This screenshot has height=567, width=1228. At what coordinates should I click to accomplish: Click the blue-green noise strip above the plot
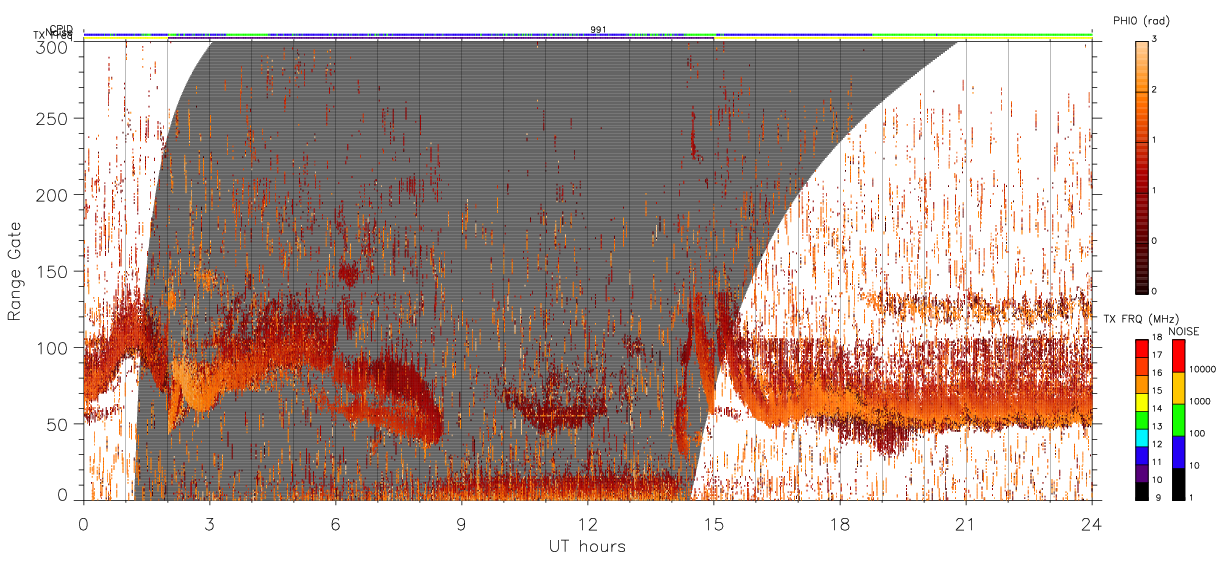click(x=587, y=35)
